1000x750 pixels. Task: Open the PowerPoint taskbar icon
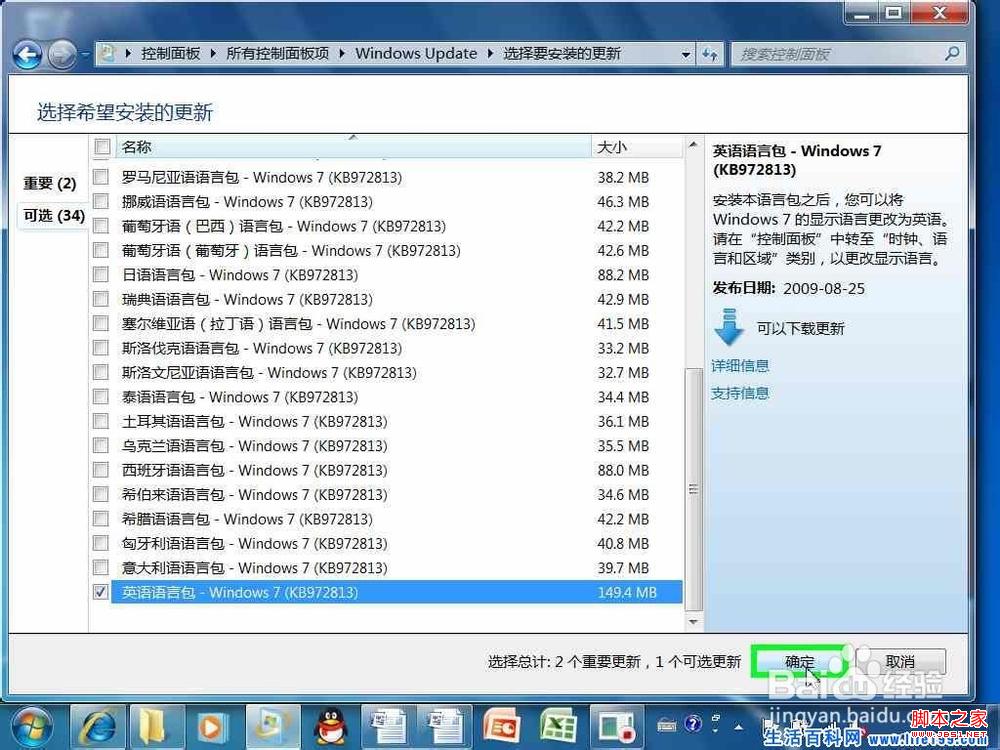501,728
